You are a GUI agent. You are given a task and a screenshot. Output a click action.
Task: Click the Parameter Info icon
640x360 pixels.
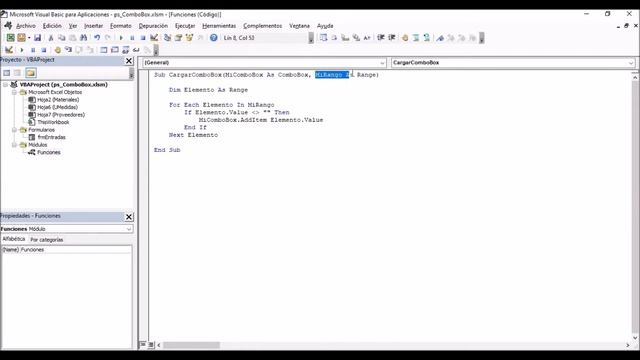tap(356, 38)
